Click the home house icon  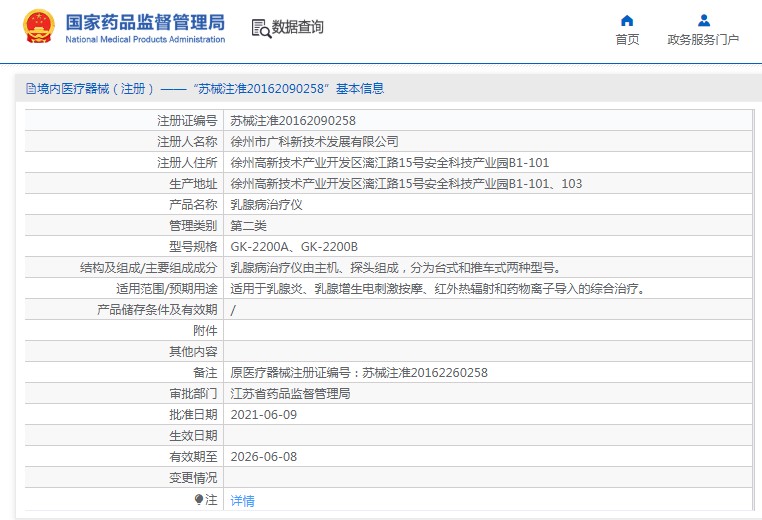pyautogui.click(x=627, y=20)
